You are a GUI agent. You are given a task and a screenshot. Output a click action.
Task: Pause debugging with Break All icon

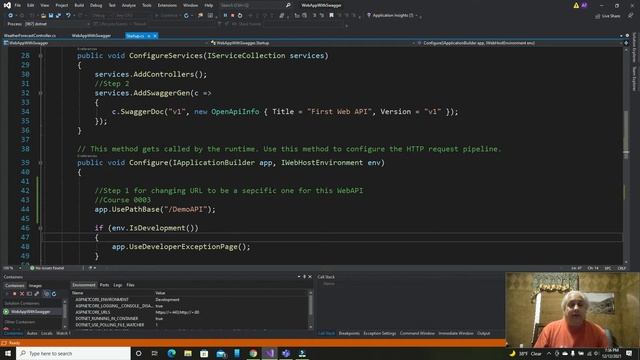(225, 16)
